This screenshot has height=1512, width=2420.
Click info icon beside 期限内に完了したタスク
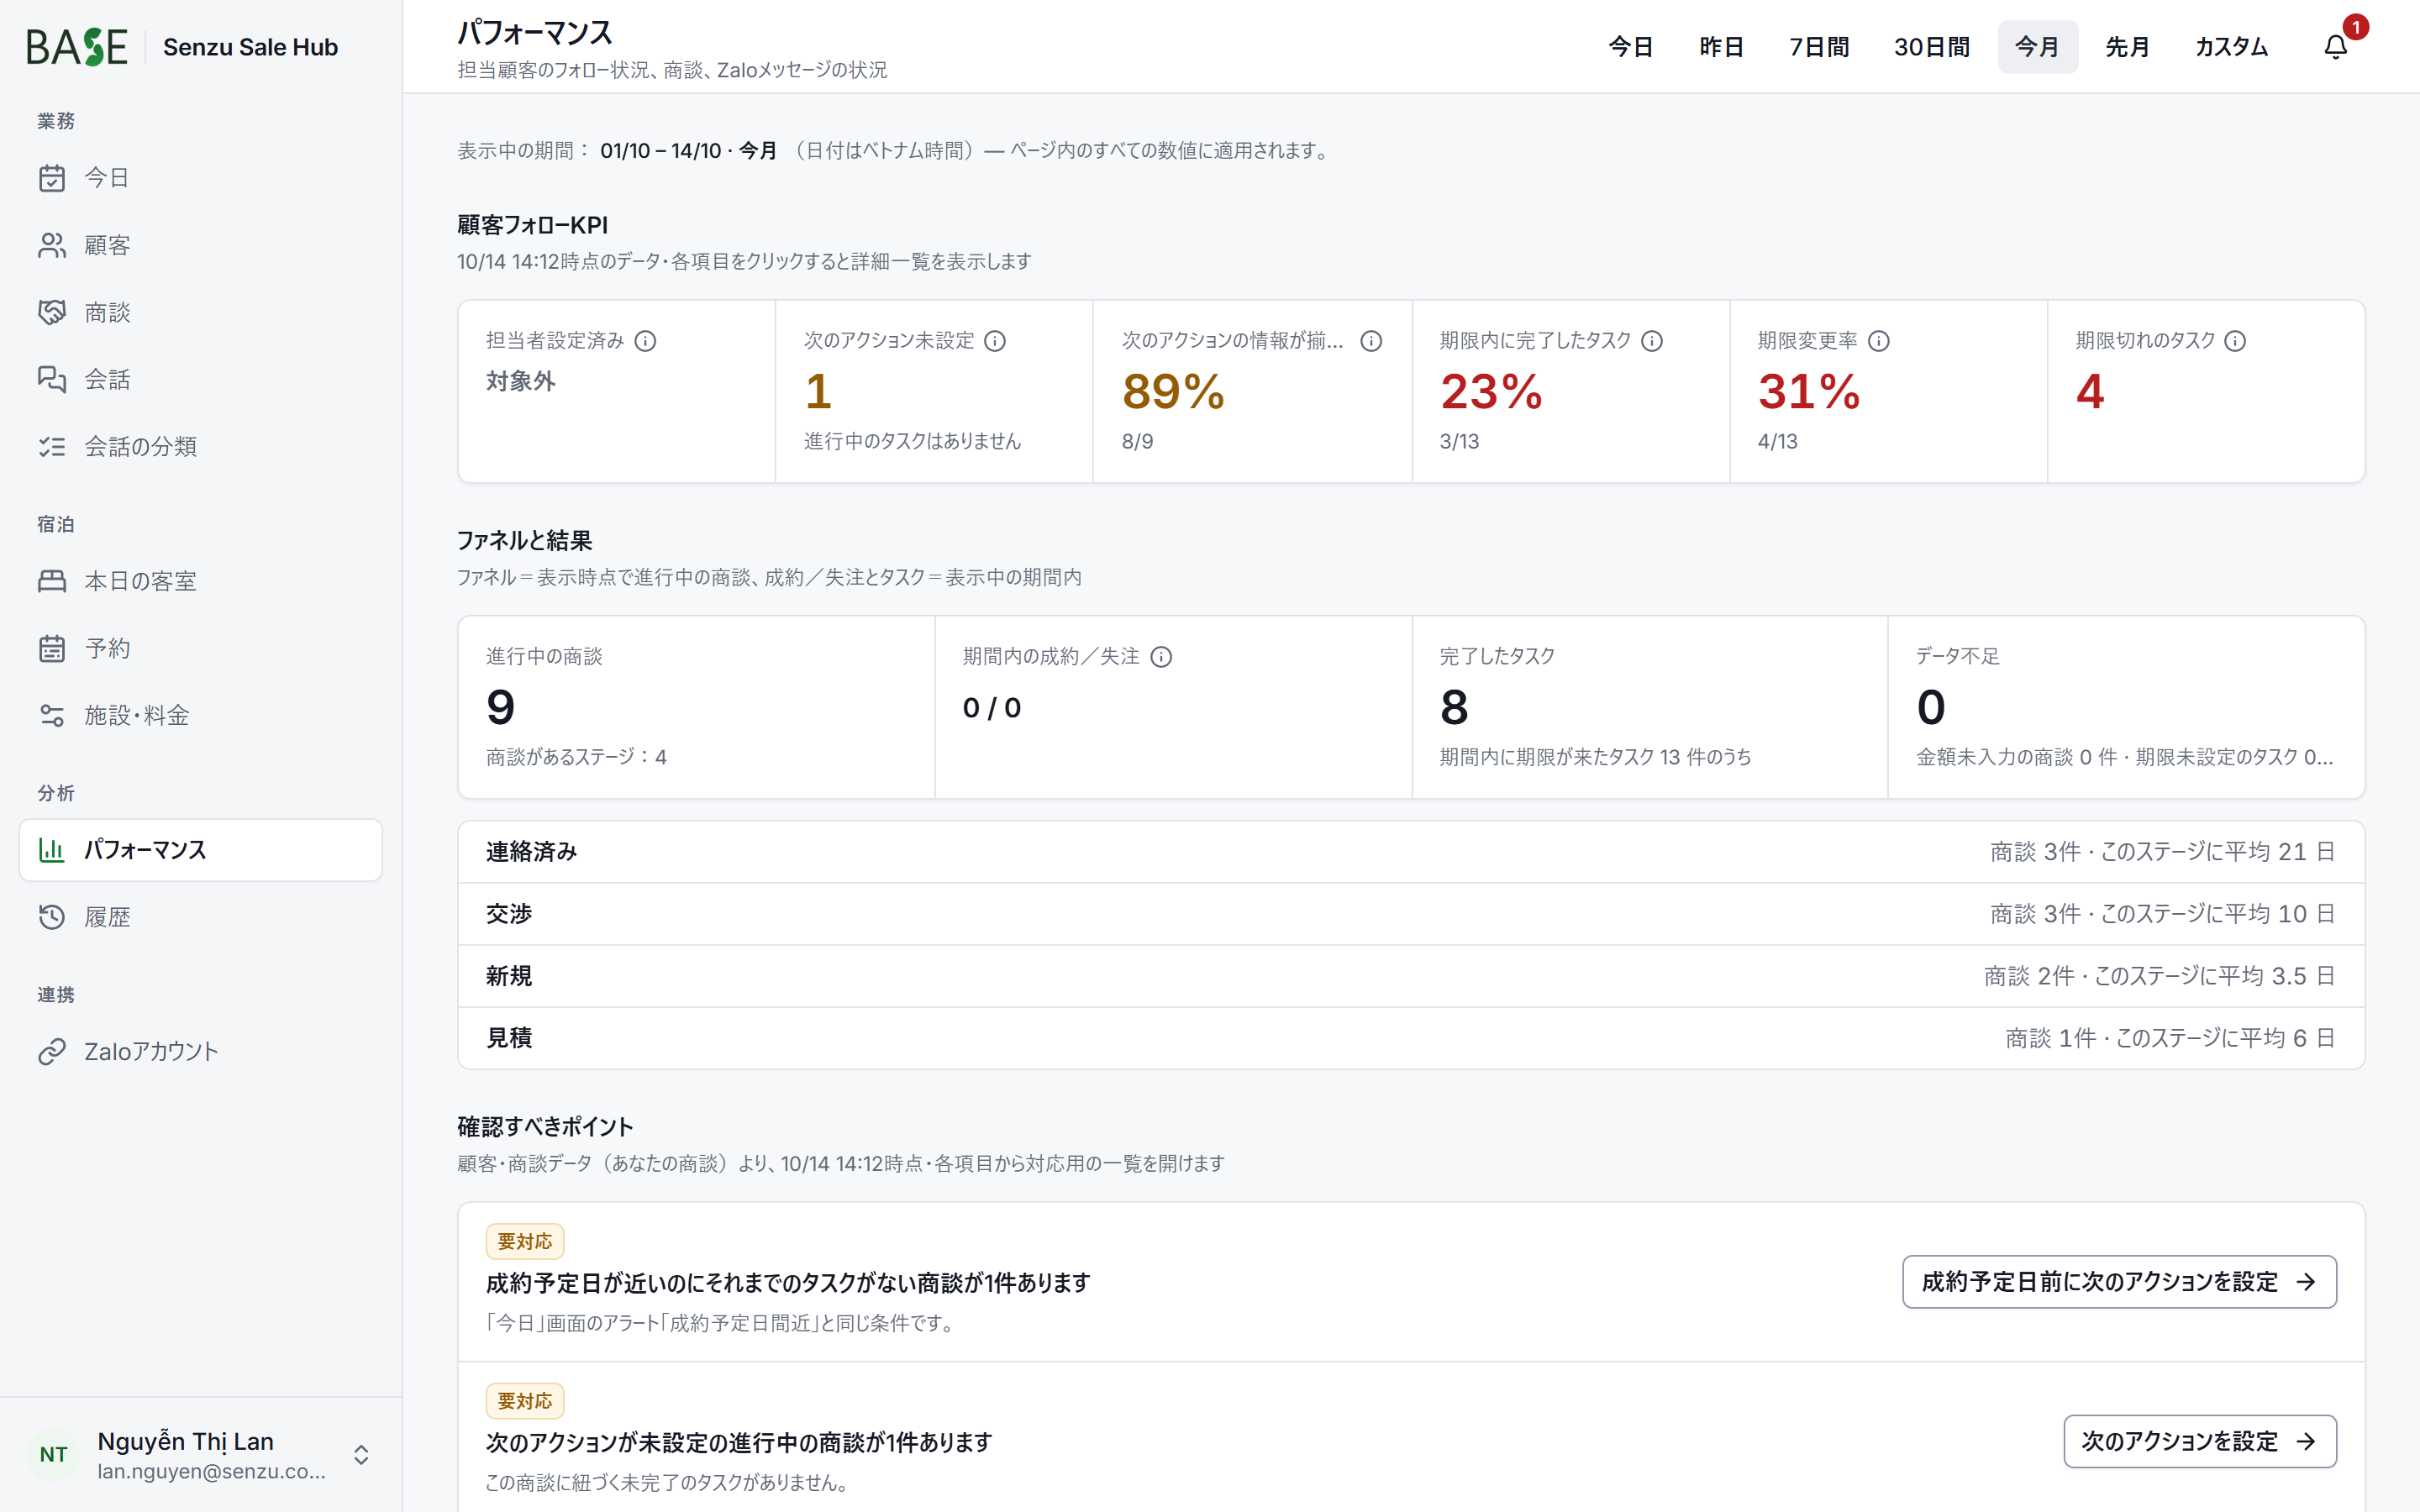[1652, 341]
